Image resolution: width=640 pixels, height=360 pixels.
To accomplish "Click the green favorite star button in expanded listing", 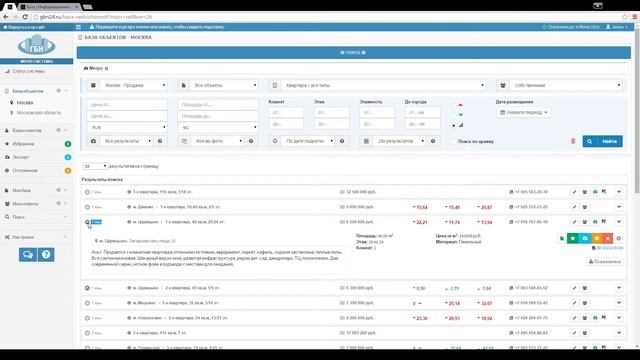I will pos(573,238).
